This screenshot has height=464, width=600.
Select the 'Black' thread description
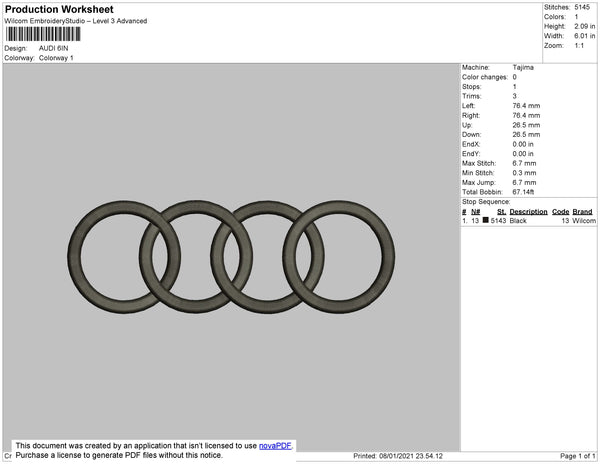518,221
